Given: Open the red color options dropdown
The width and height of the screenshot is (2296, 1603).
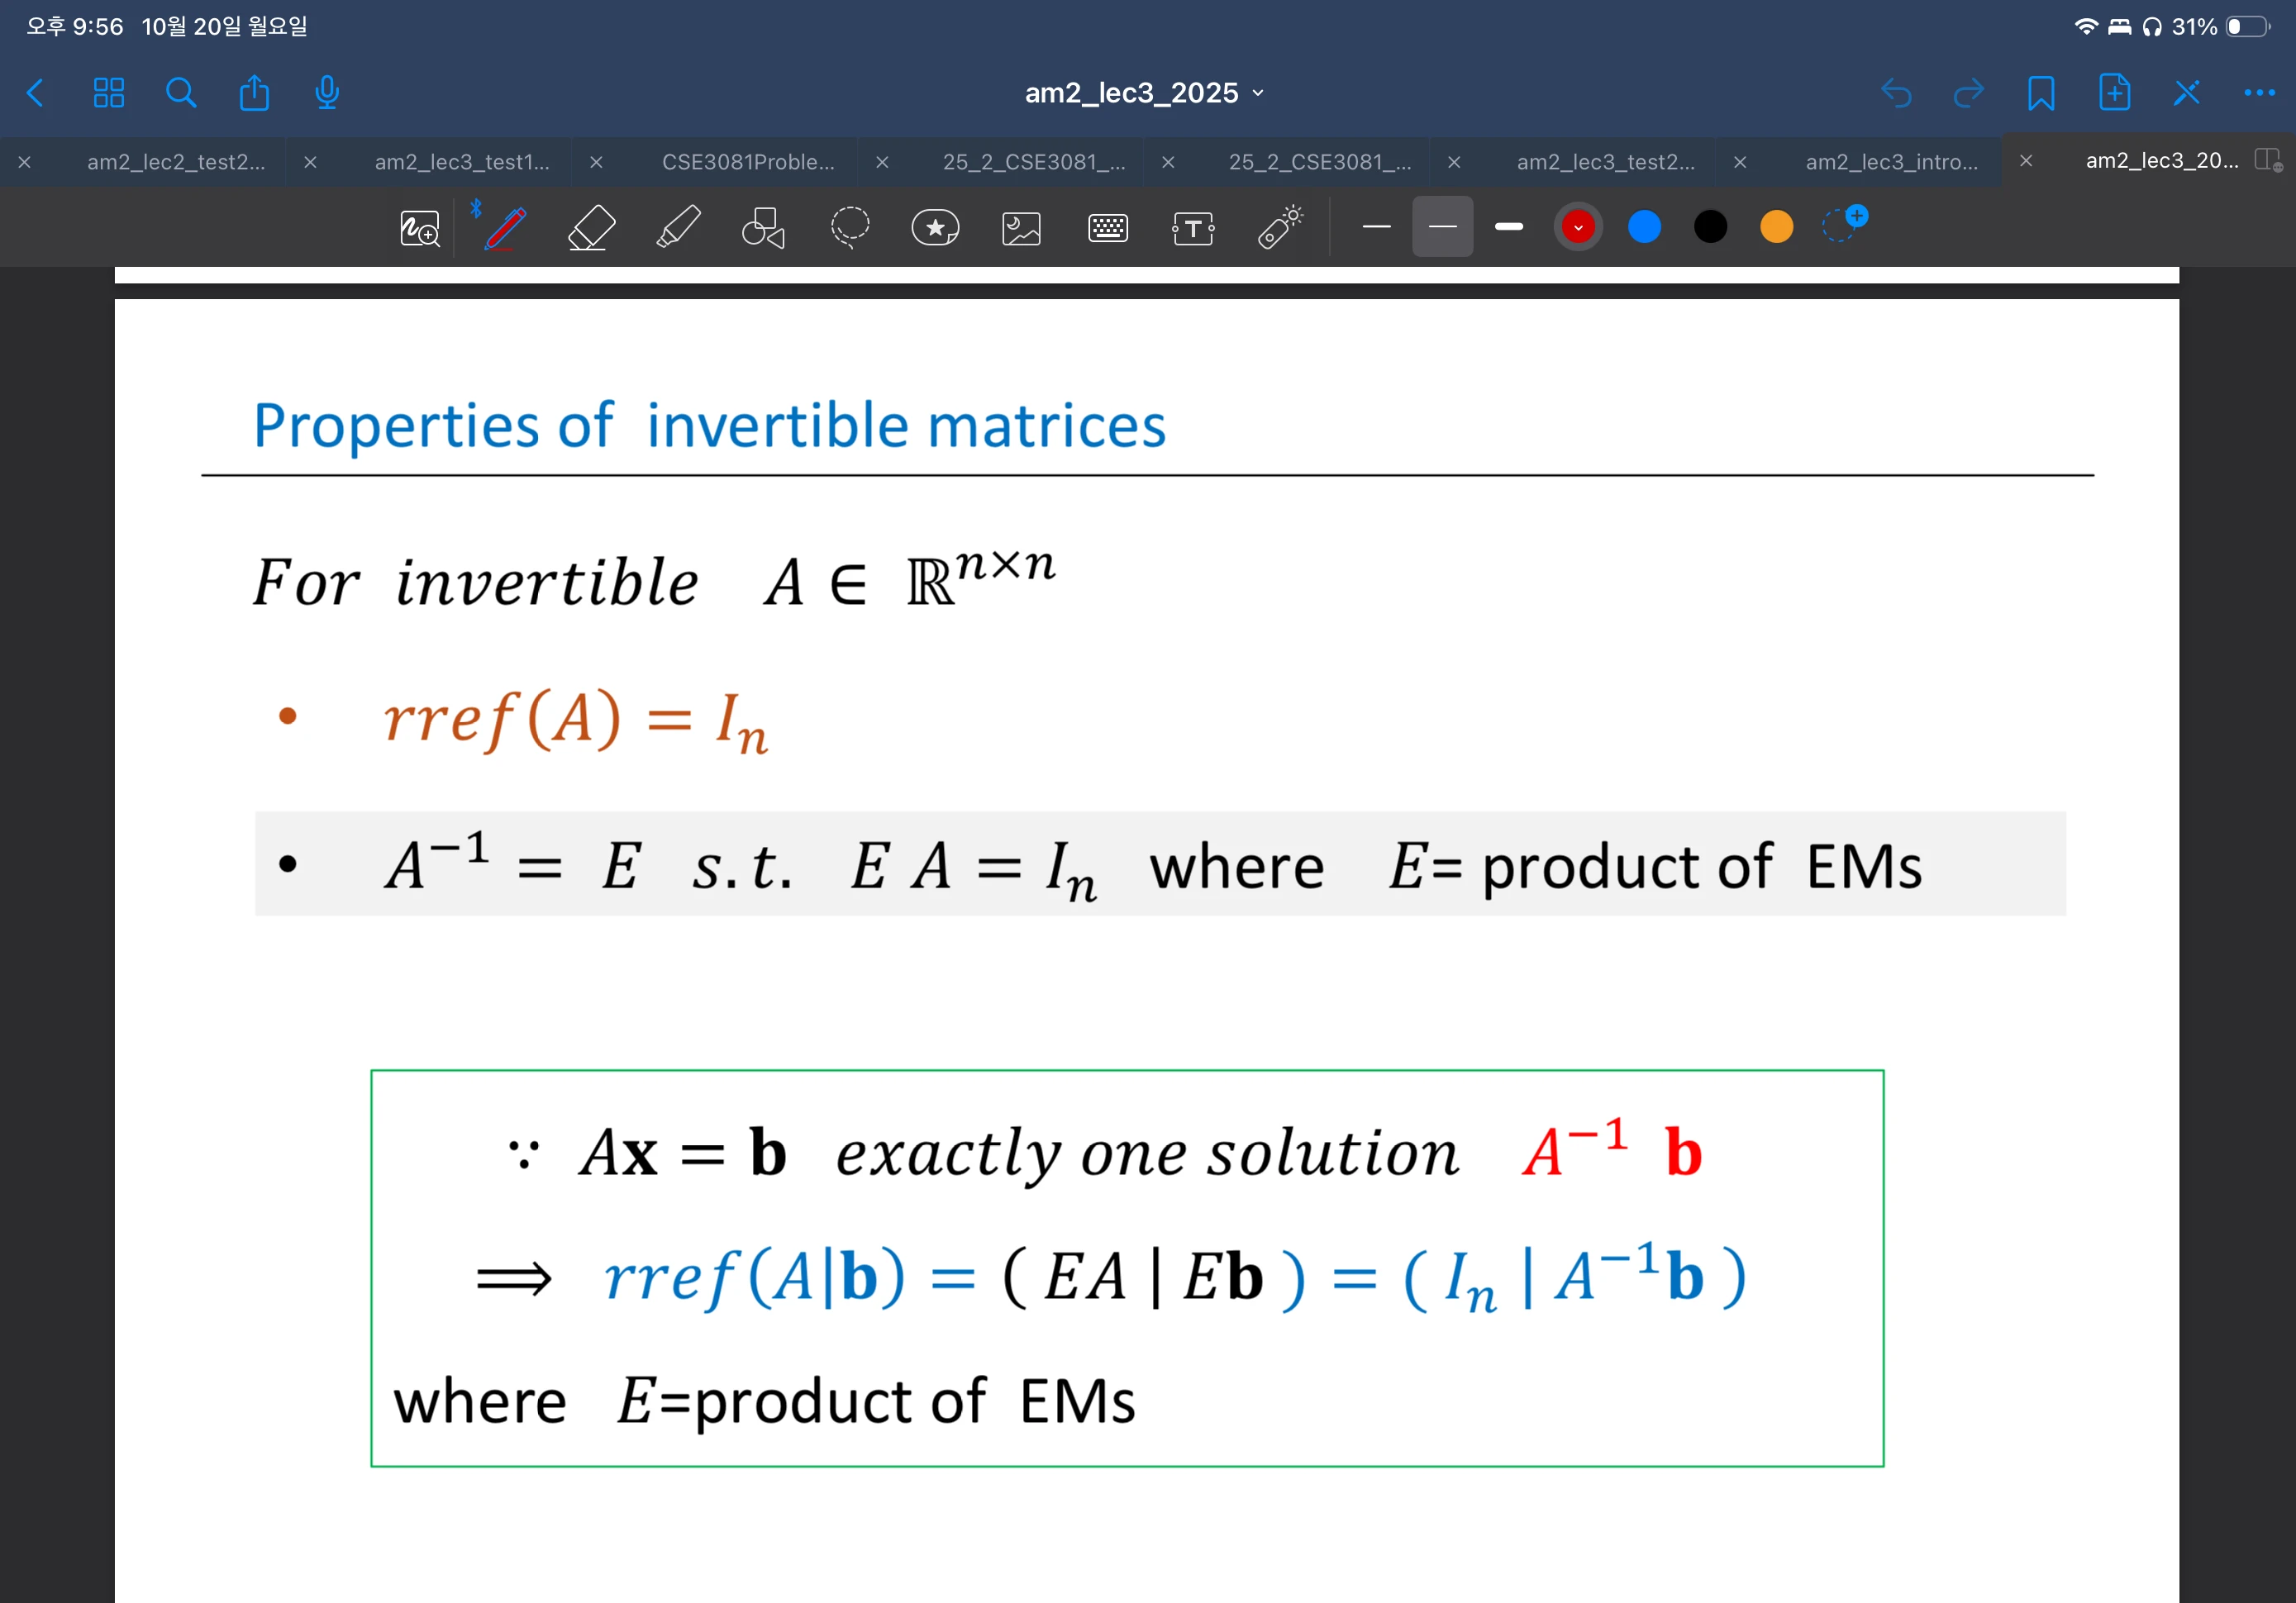Looking at the screenshot, I should pos(1577,227).
